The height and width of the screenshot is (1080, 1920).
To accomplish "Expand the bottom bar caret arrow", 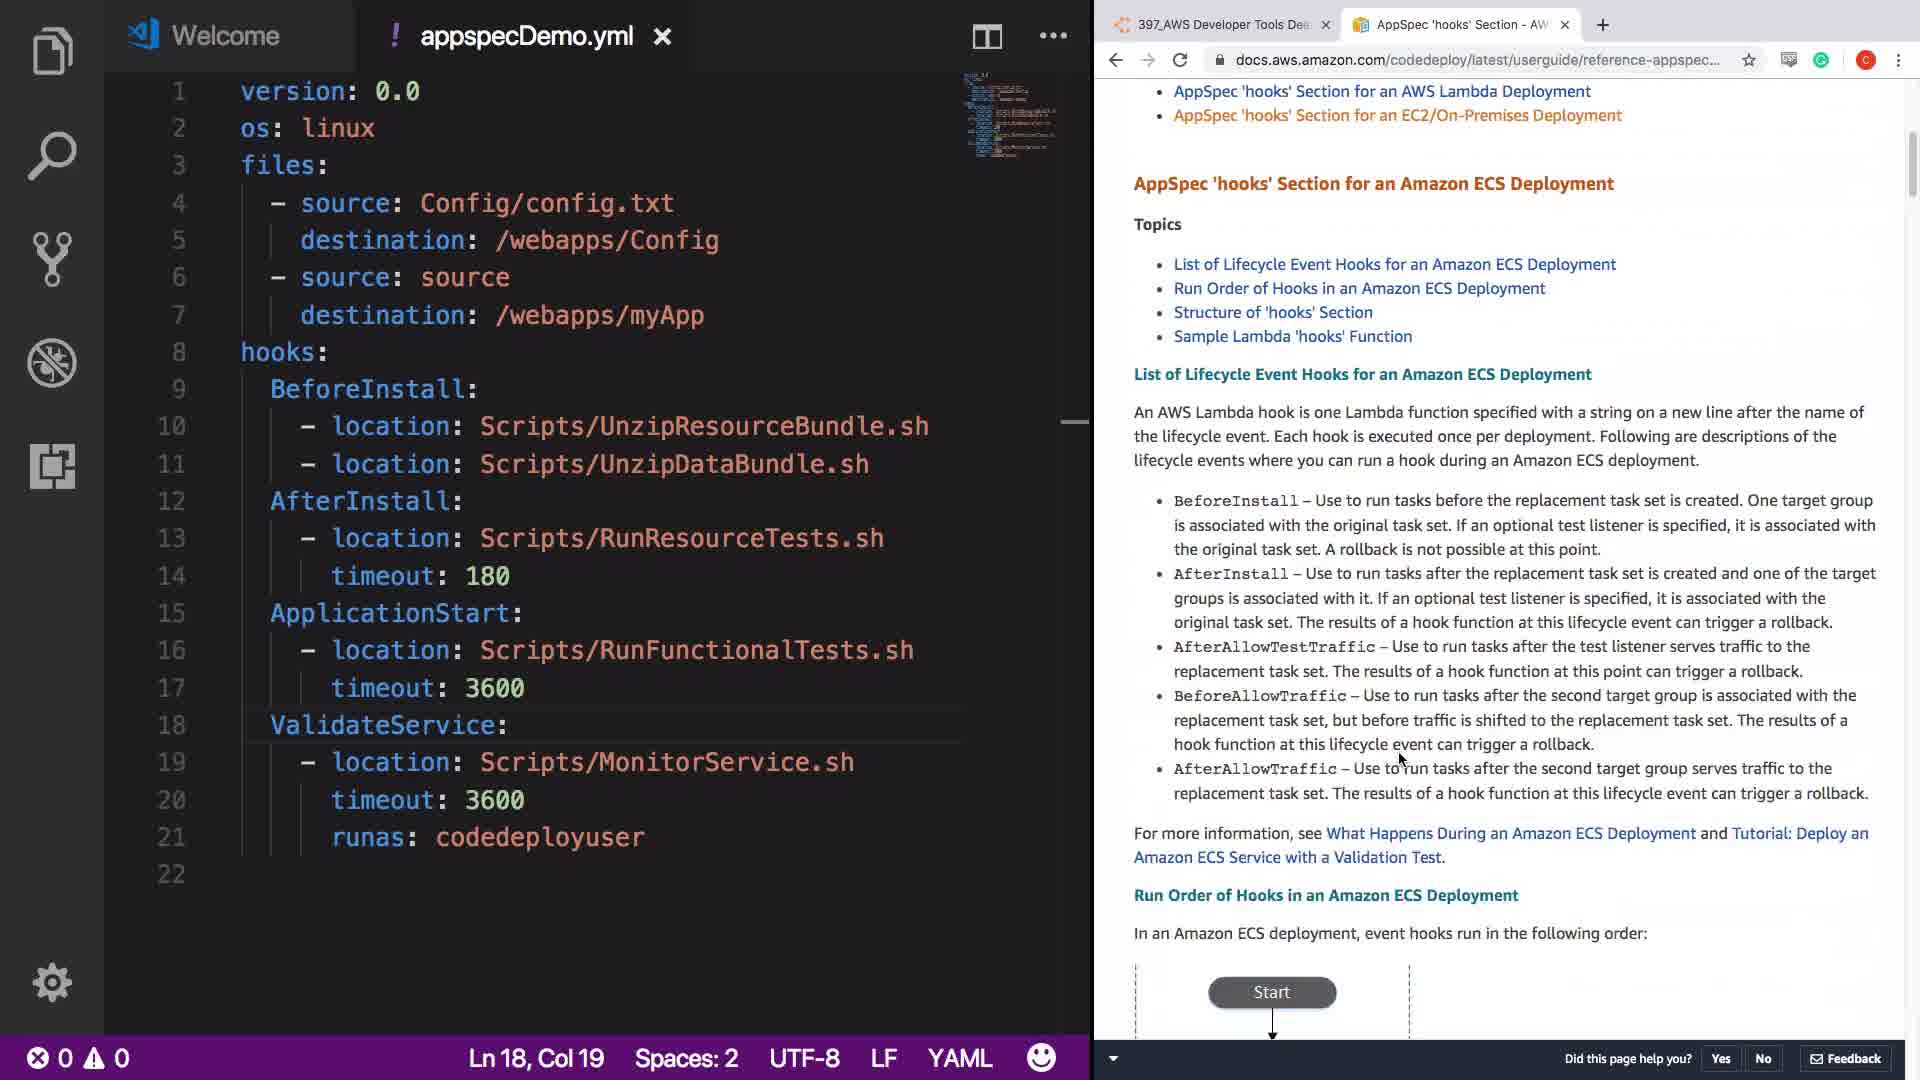I will click(x=1113, y=1058).
